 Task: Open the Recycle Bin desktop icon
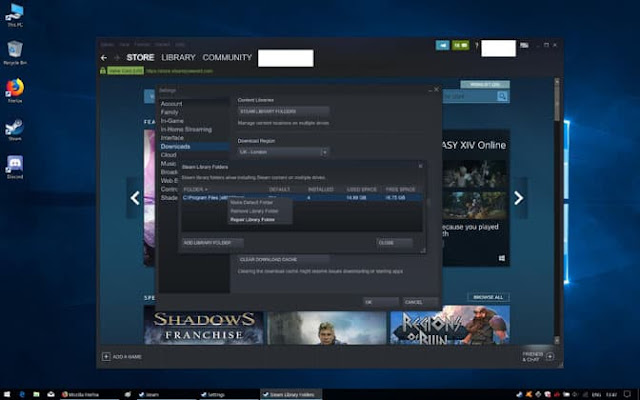[15, 53]
